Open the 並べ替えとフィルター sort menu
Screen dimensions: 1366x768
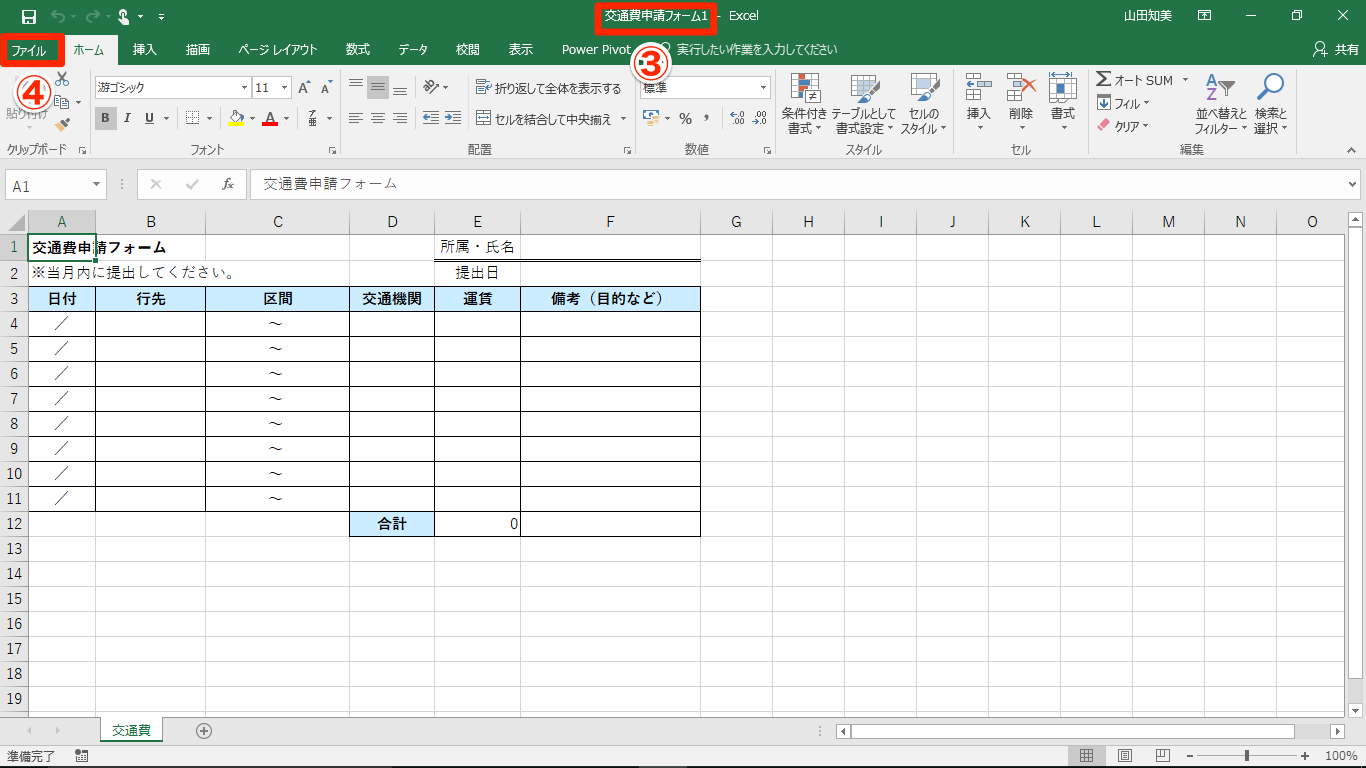point(1221,104)
